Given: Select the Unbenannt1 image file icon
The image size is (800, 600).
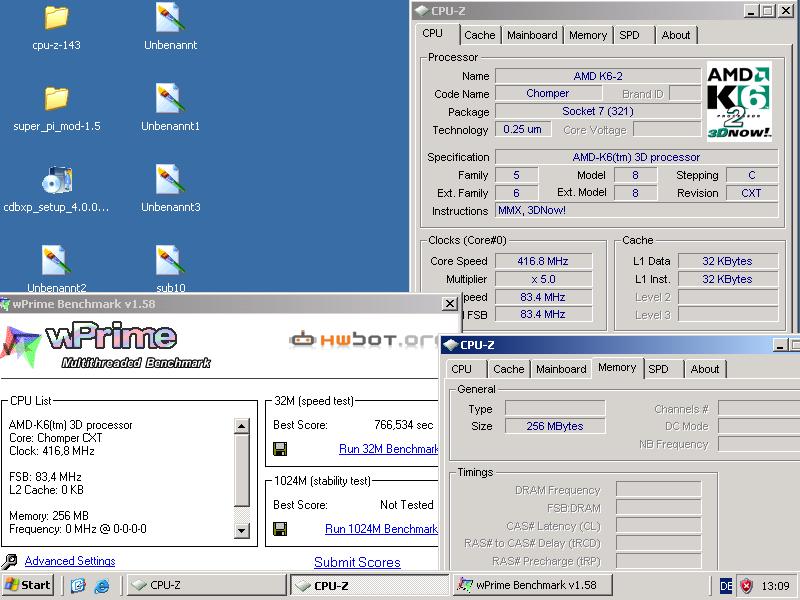Looking at the screenshot, I should [170, 98].
